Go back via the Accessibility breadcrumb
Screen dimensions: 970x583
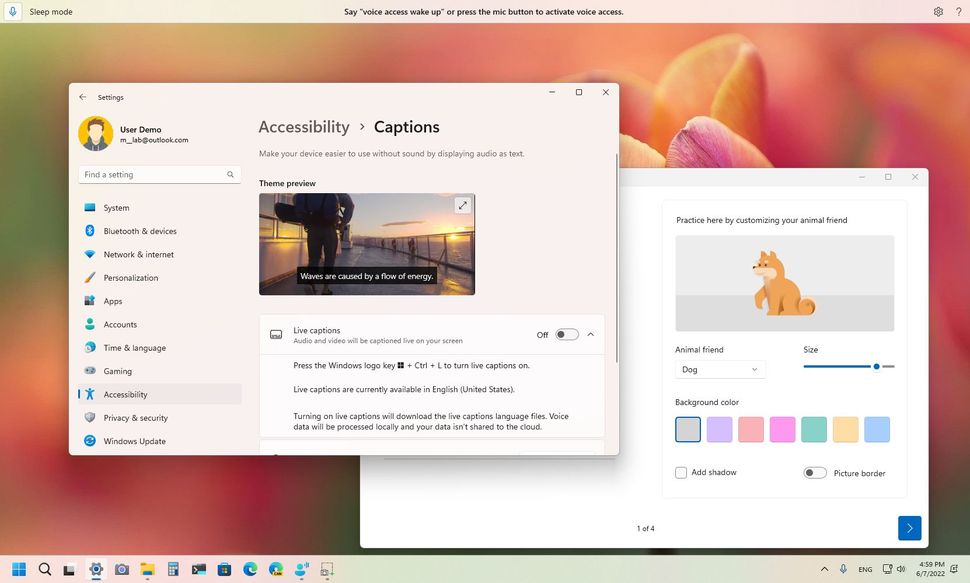click(303, 127)
